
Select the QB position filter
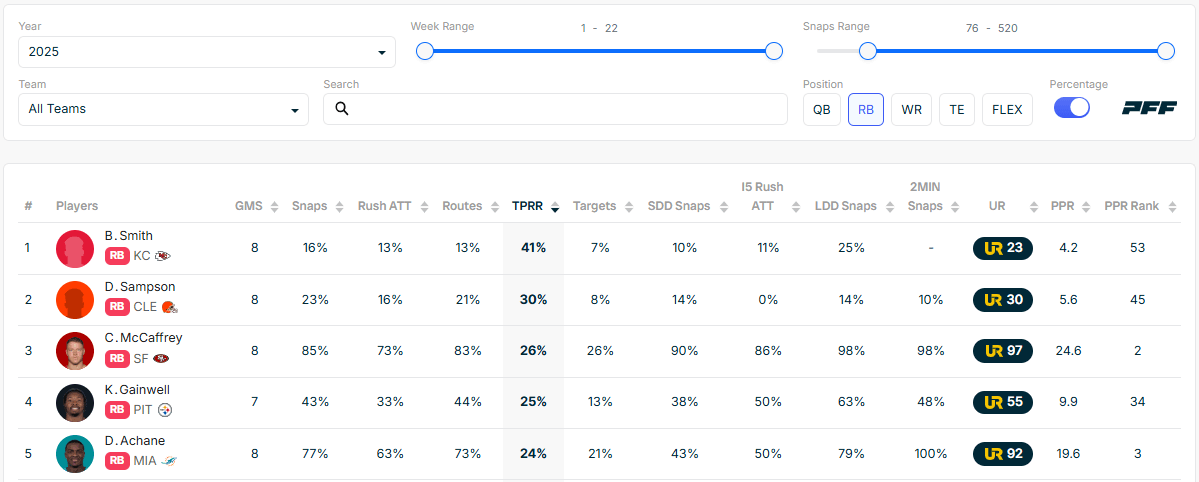[821, 109]
